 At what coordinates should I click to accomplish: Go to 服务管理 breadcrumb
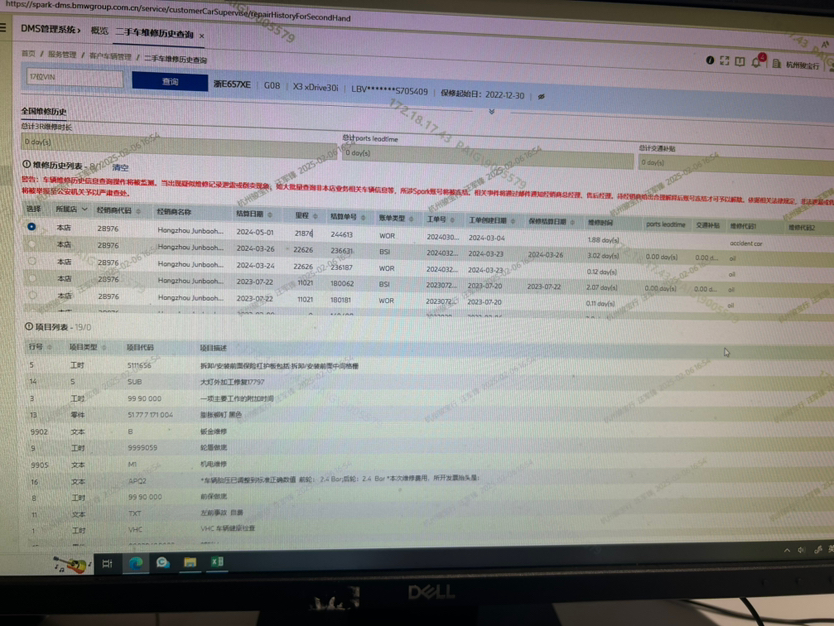coord(62,54)
